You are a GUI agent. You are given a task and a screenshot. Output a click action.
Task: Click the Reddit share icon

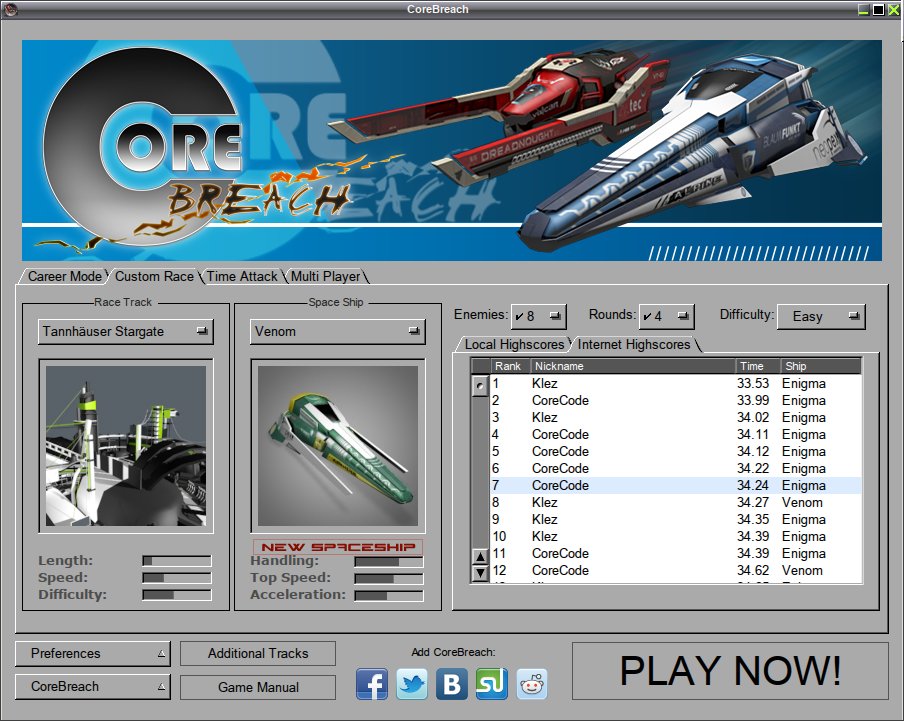[x=532, y=684]
